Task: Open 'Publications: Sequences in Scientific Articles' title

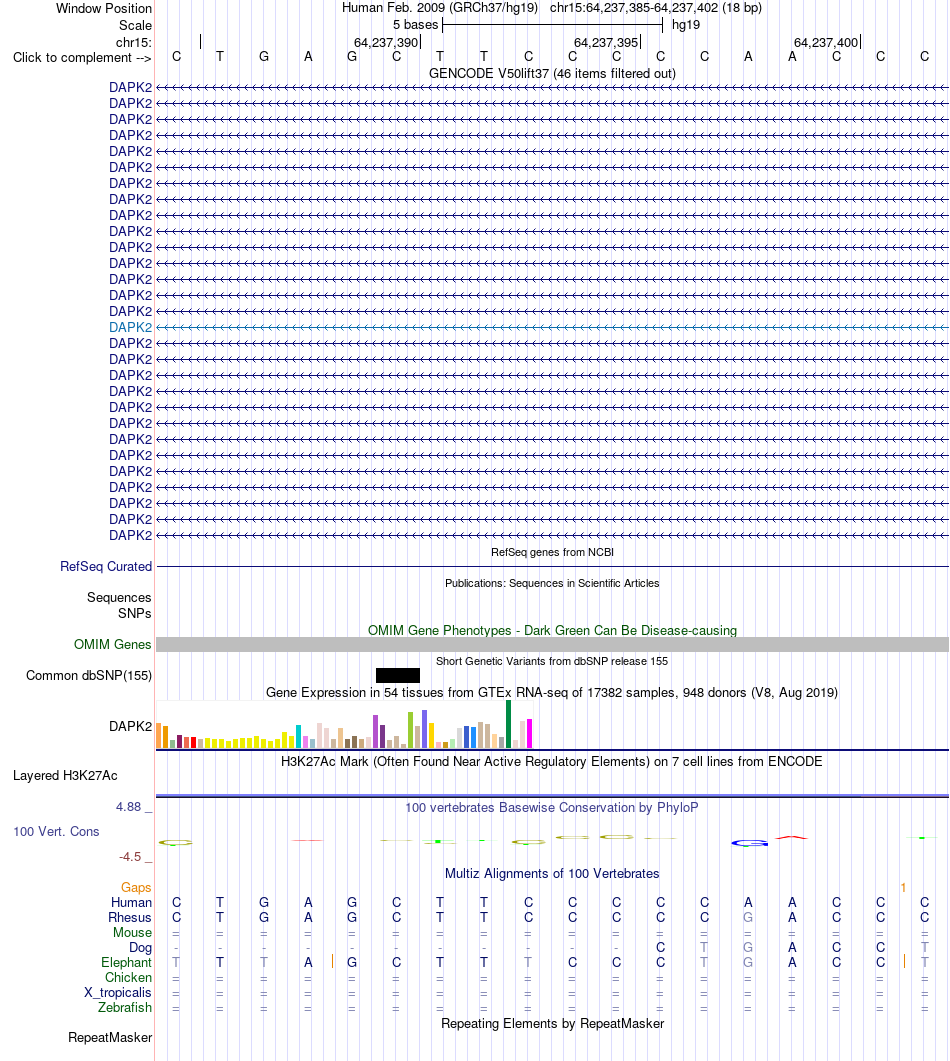Action: (x=552, y=583)
